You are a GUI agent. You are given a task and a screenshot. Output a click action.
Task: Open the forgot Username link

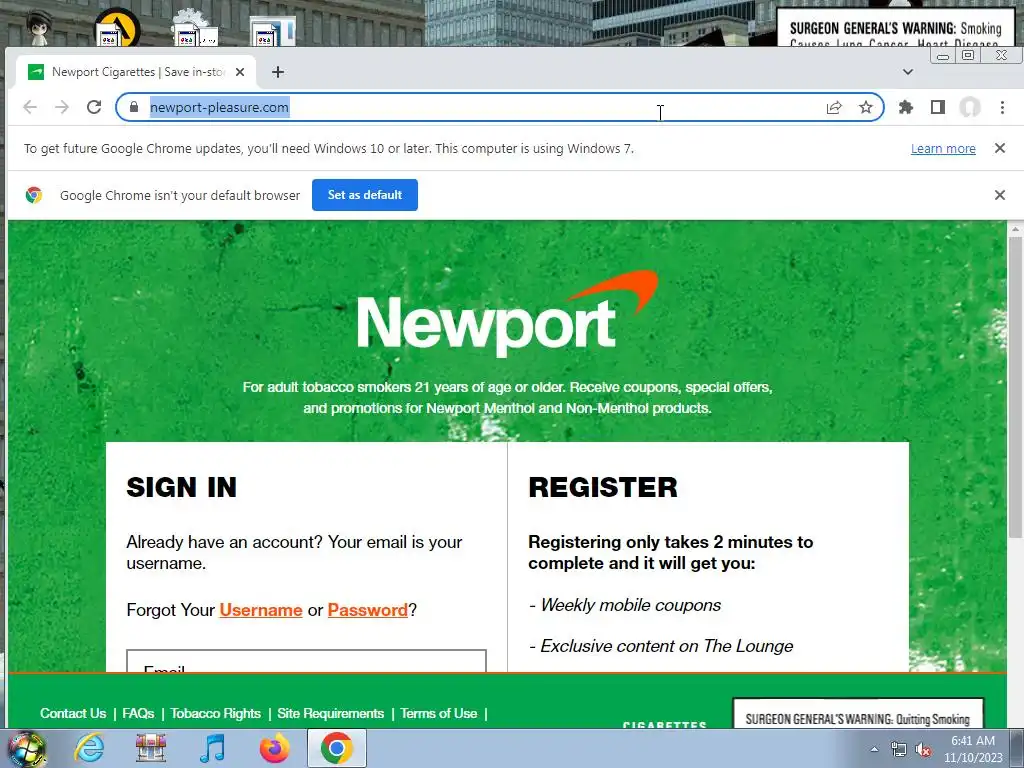(x=261, y=610)
